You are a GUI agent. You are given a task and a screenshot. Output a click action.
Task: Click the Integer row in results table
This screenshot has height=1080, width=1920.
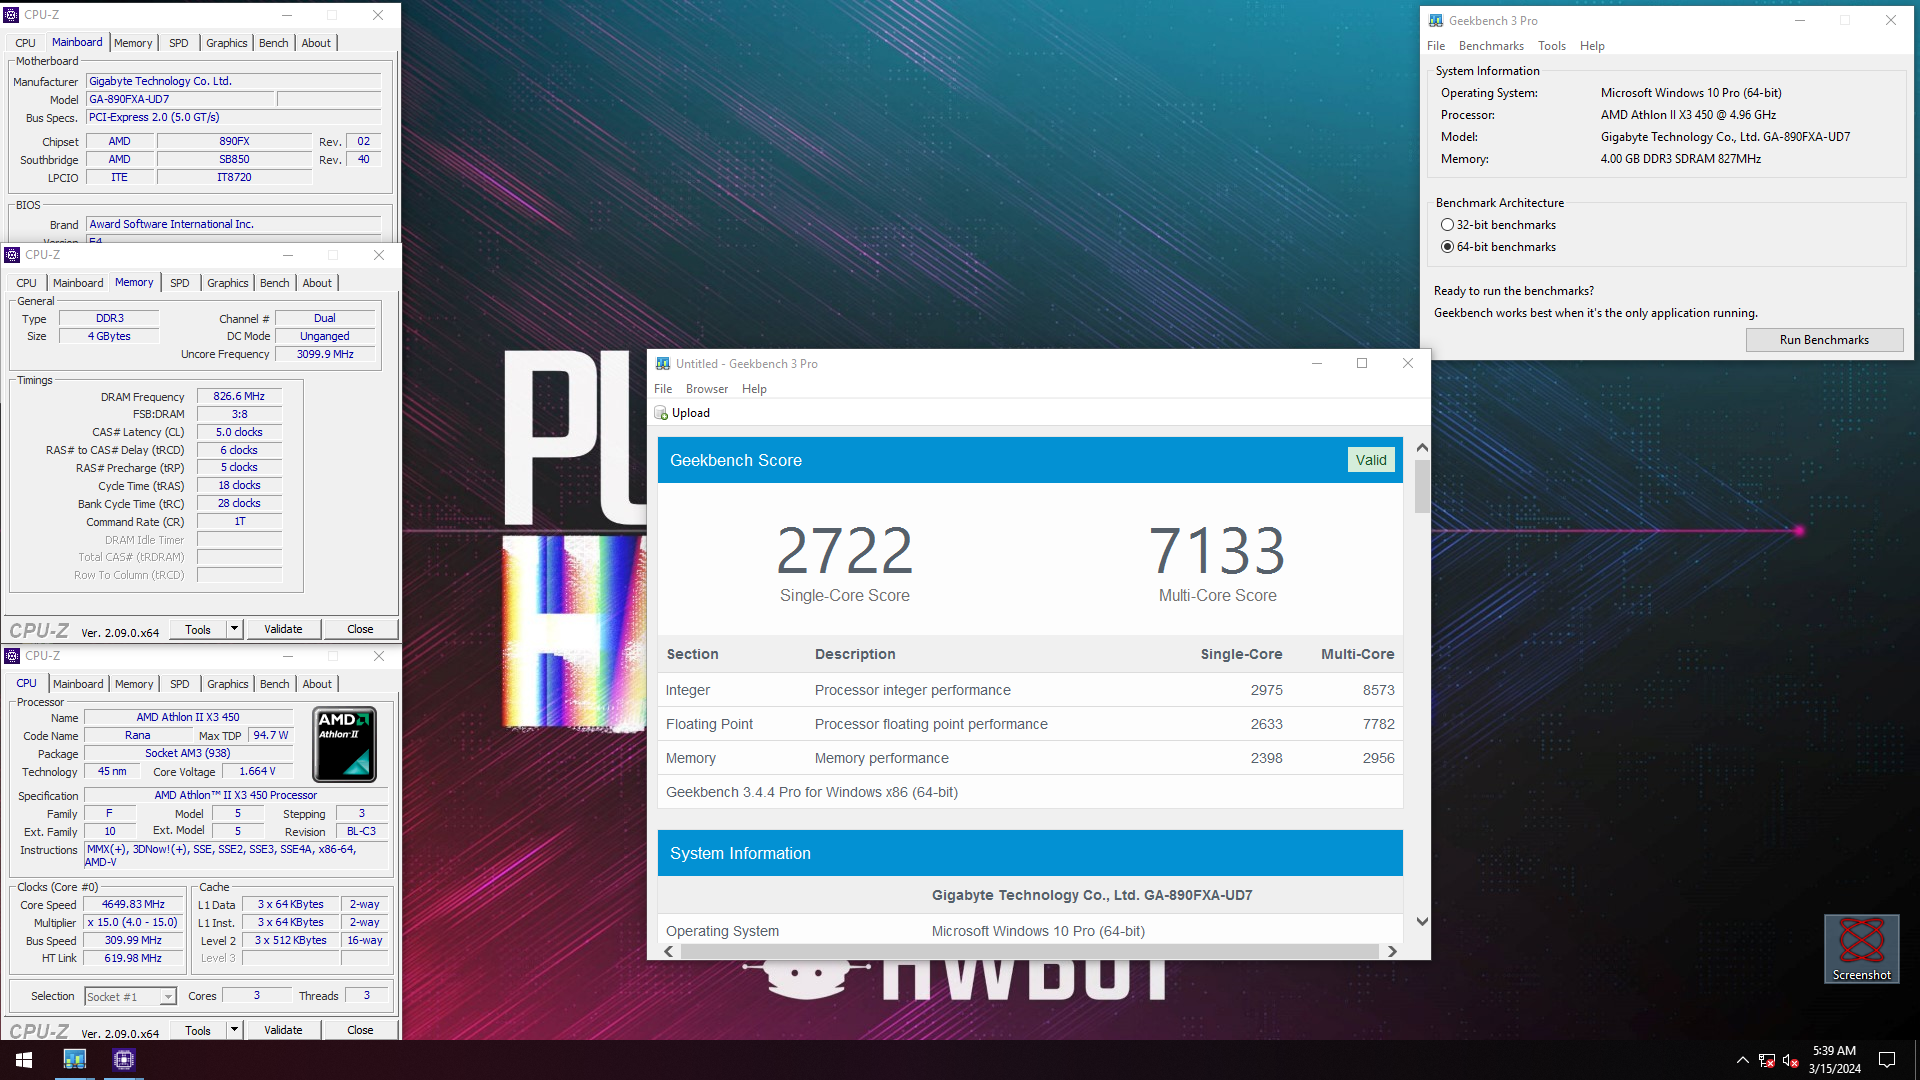pyautogui.click(x=1030, y=690)
